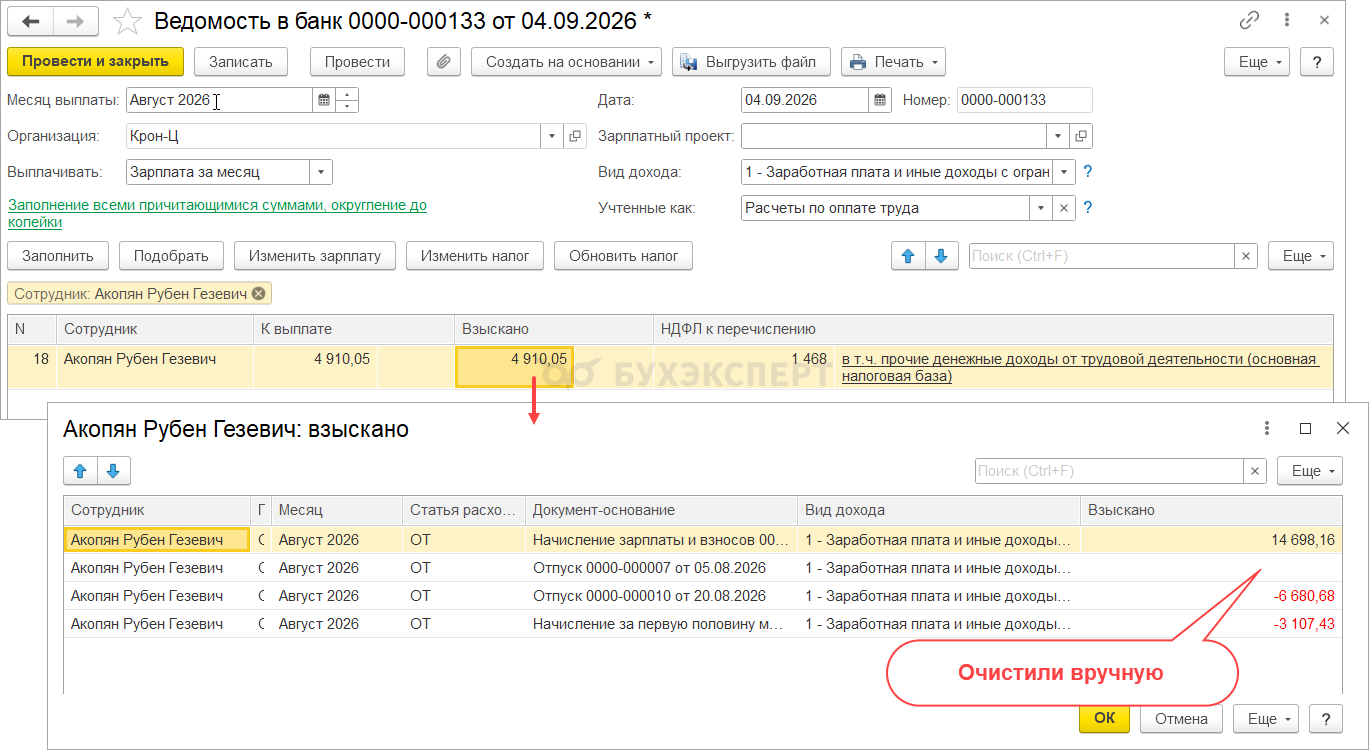This screenshot has height=750, width=1369.
Task: Save the document with Записать
Action: click(x=241, y=62)
